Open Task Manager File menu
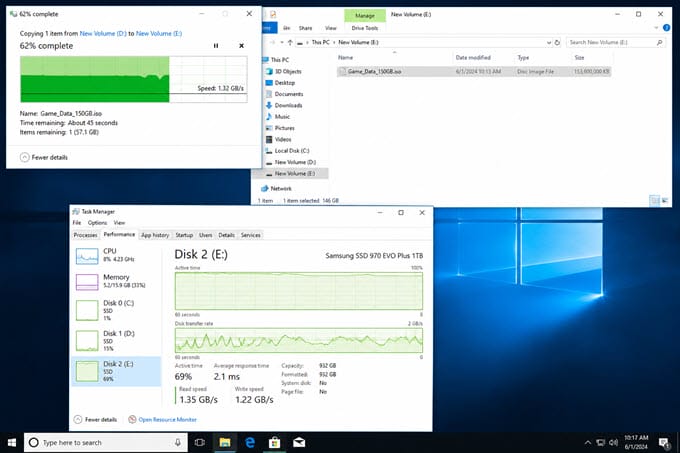Image resolution: width=680 pixels, height=453 pixels. [x=77, y=223]
